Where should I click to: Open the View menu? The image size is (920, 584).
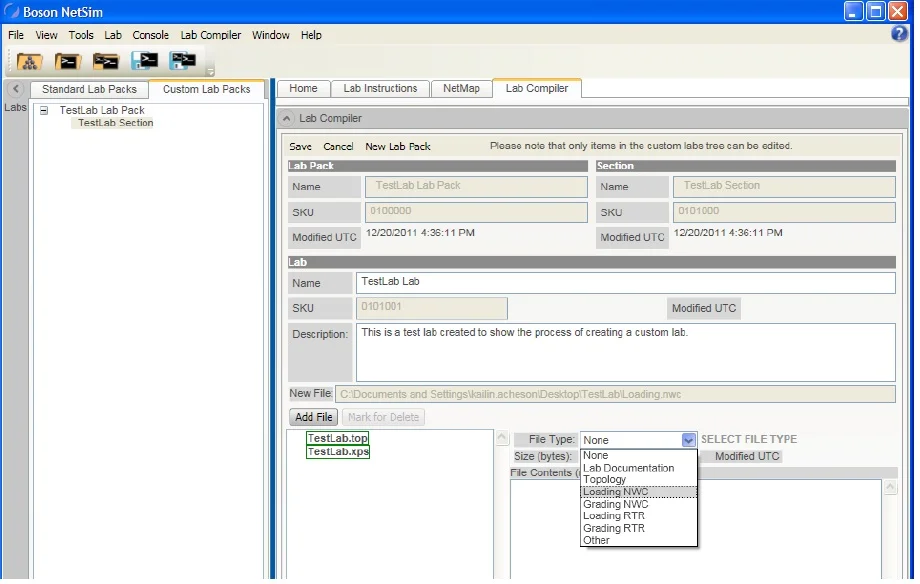coord(46,35)
